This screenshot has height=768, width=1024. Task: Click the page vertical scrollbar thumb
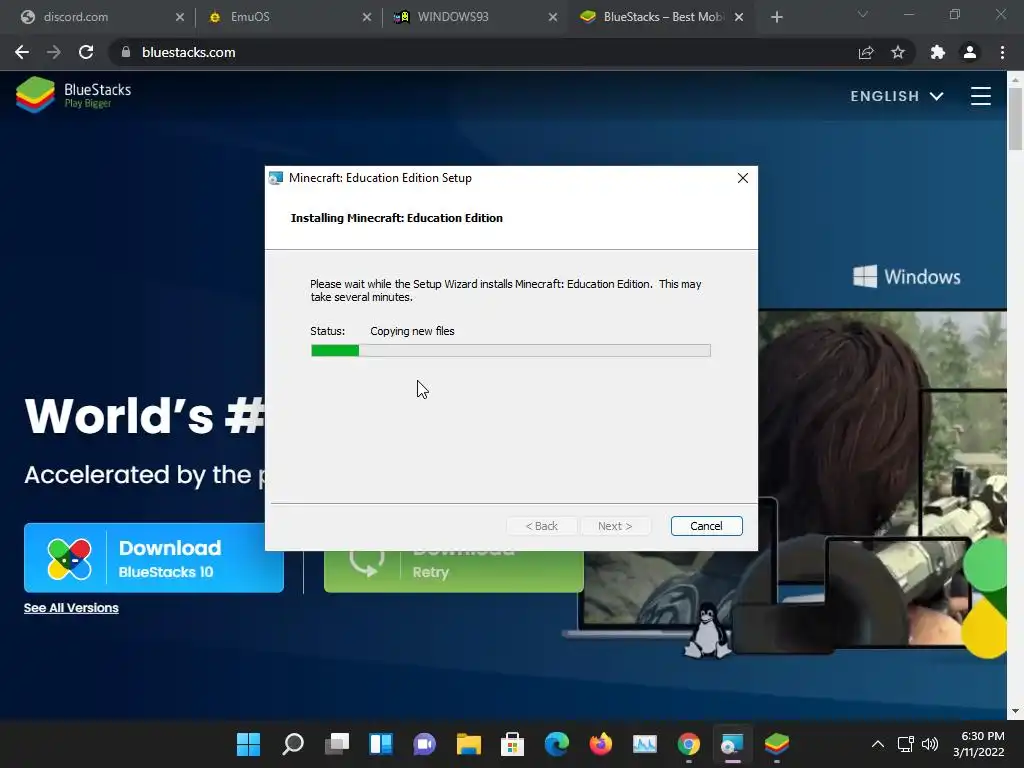pyautogui.click(x=1015, y=118)
